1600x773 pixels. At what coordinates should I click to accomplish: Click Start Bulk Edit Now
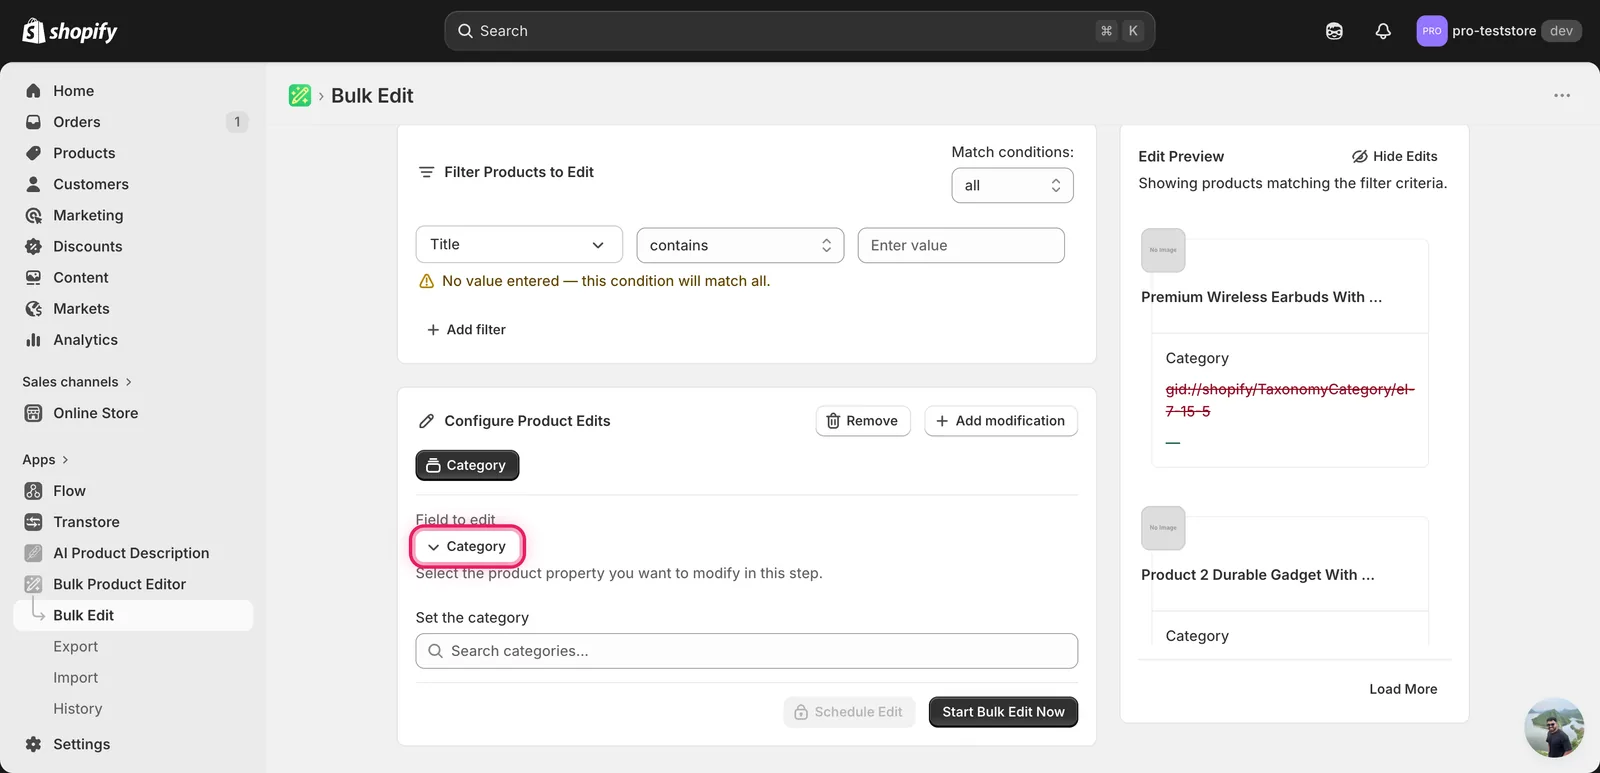[1003, 712]
